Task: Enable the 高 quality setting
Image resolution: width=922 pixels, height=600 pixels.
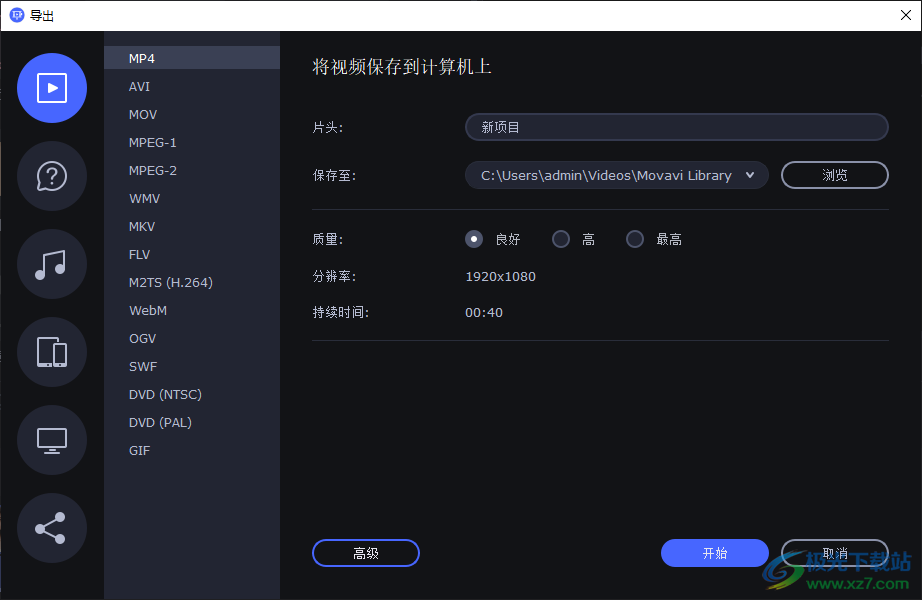Action: 561,238
